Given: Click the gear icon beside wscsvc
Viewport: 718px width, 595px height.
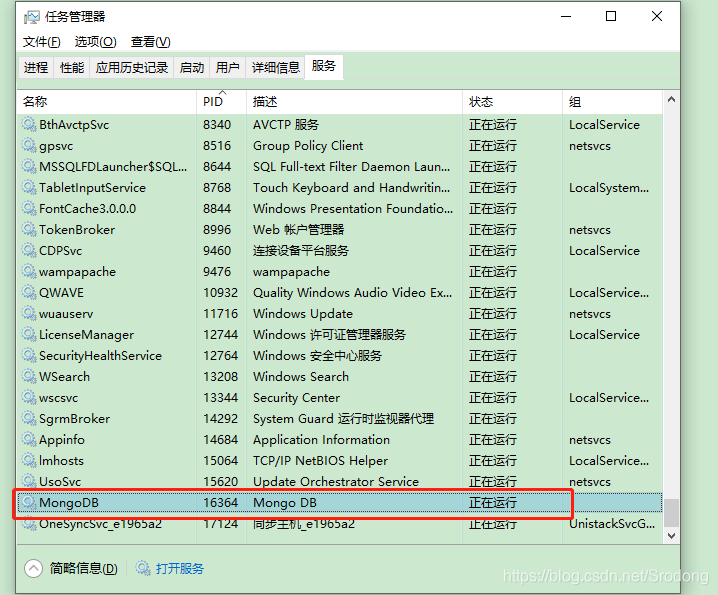Looking at the screenshot, I should click(29, 397).
